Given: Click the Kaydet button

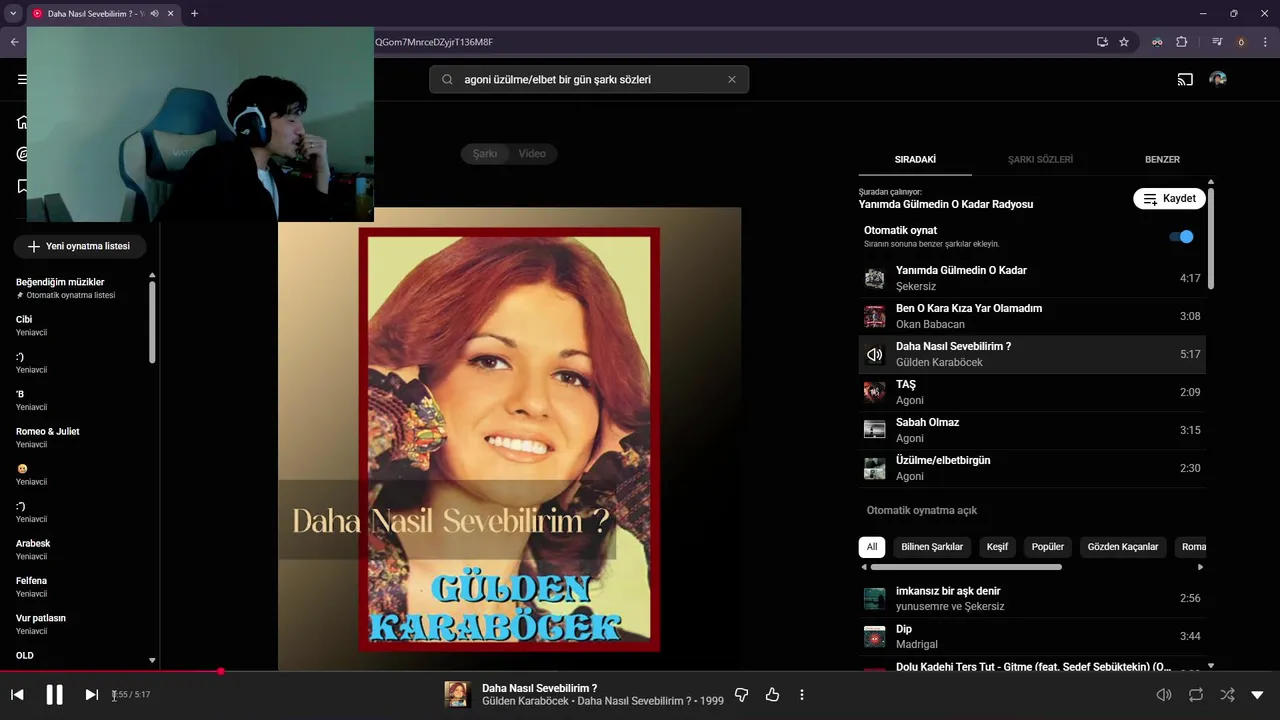Looking at the screenshot, I should coord(1169,198).
